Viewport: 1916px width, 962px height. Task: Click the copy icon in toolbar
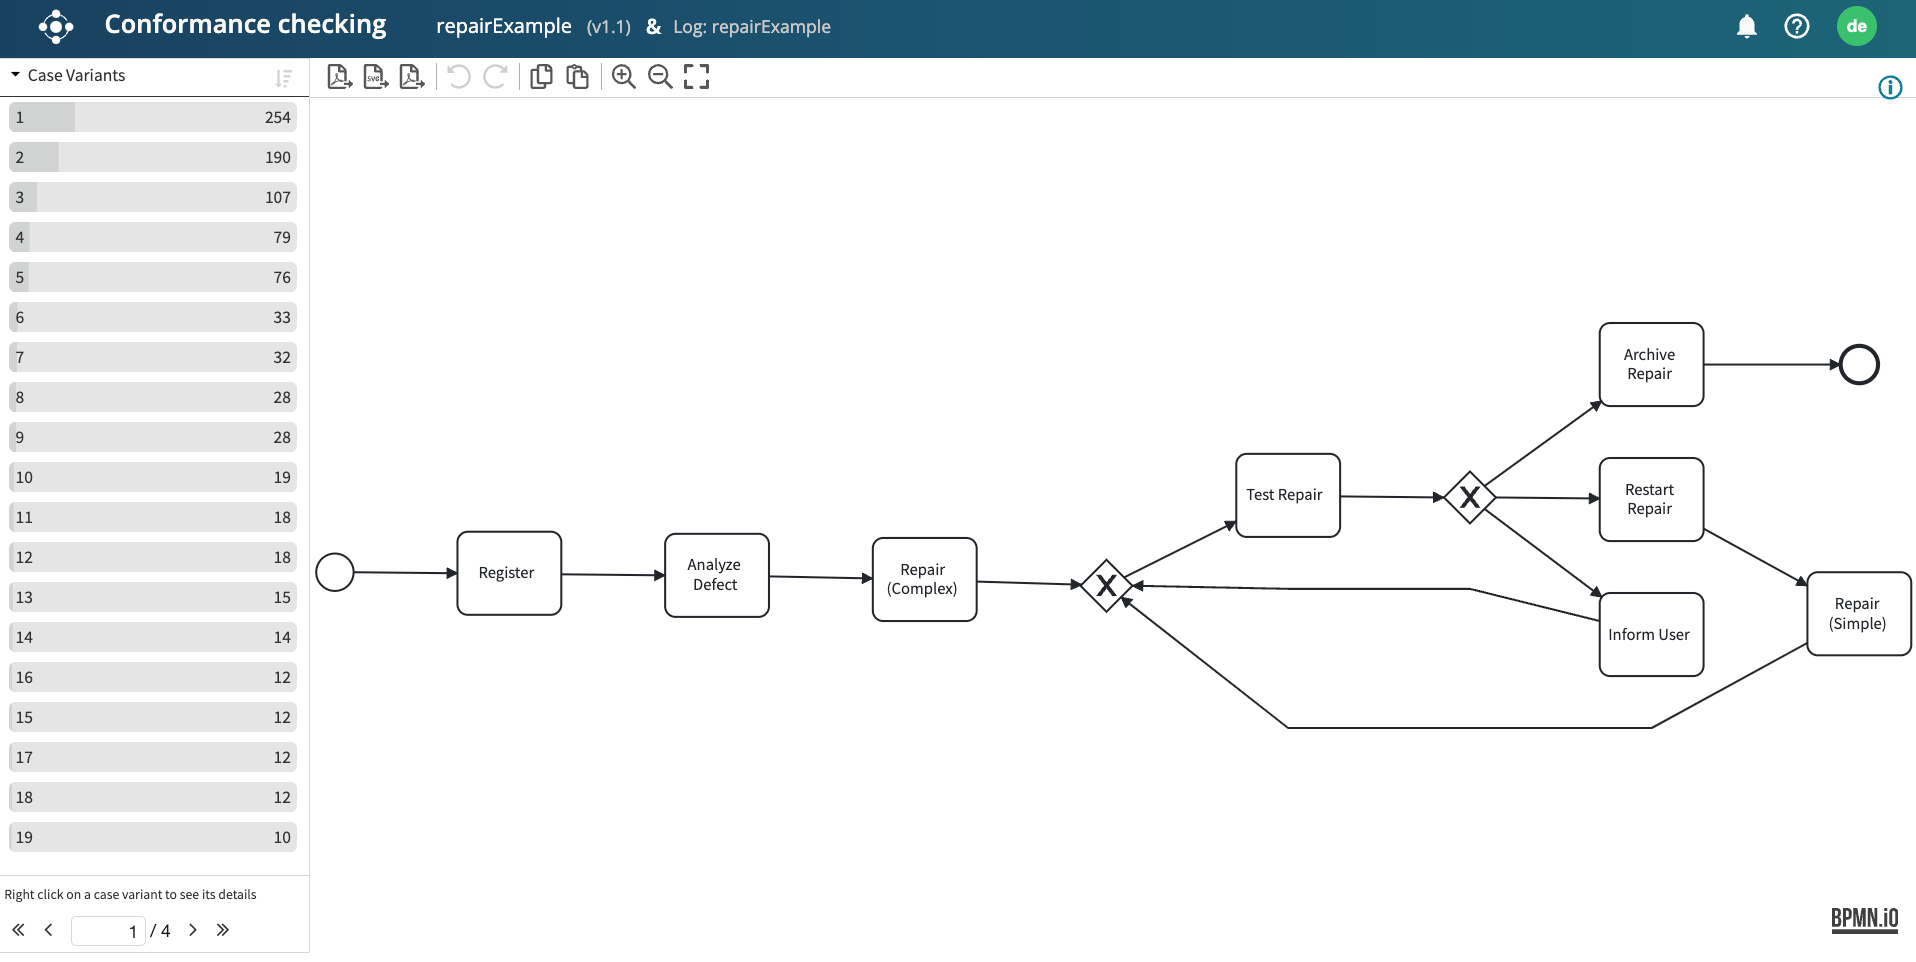pyautogui.click(x=541, y=77)
